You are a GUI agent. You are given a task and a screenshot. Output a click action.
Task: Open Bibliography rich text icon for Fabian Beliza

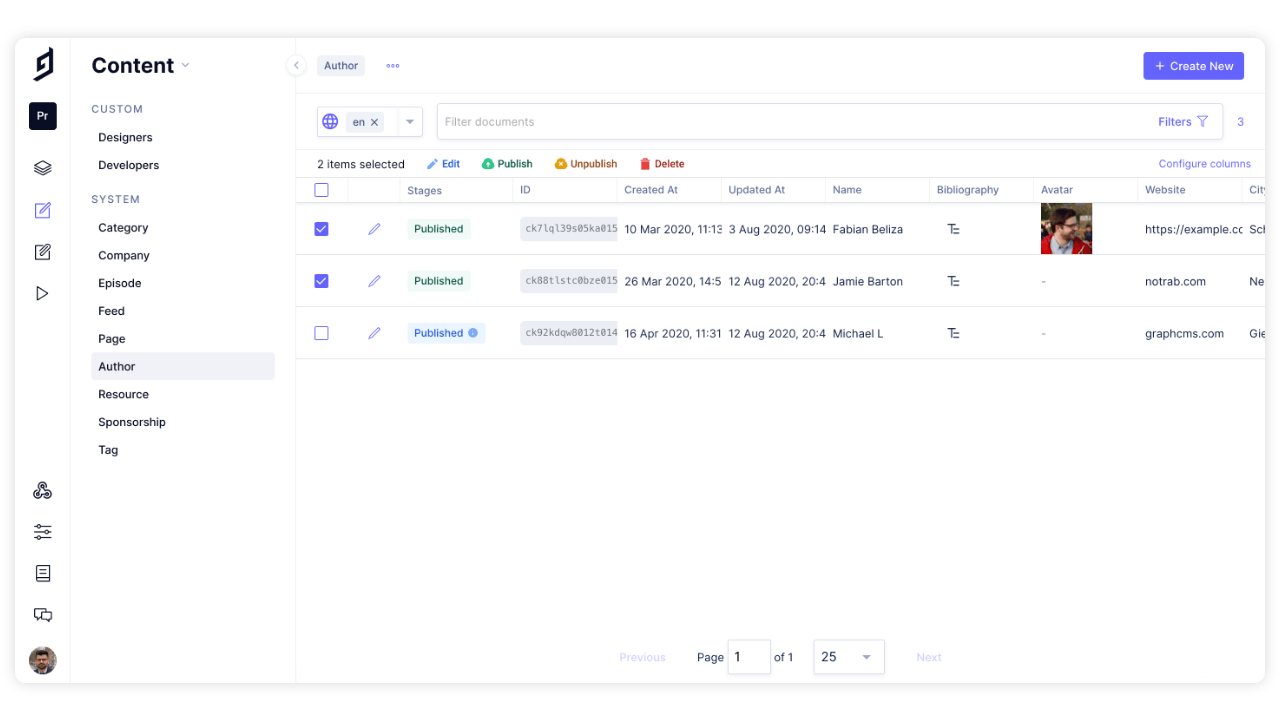953,229
